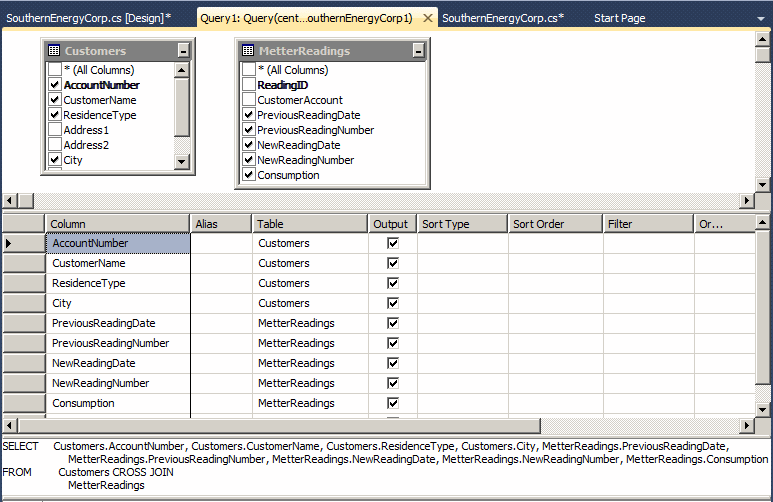The height and width of the screenshot is (502, 773).
Task: Uncheck PreviousReadingNumber in MetterReadings table
Action: click(249, 130)
